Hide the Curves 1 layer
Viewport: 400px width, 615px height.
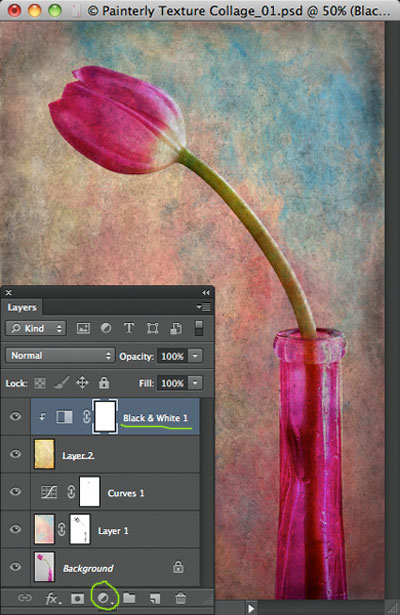[15, 491]
